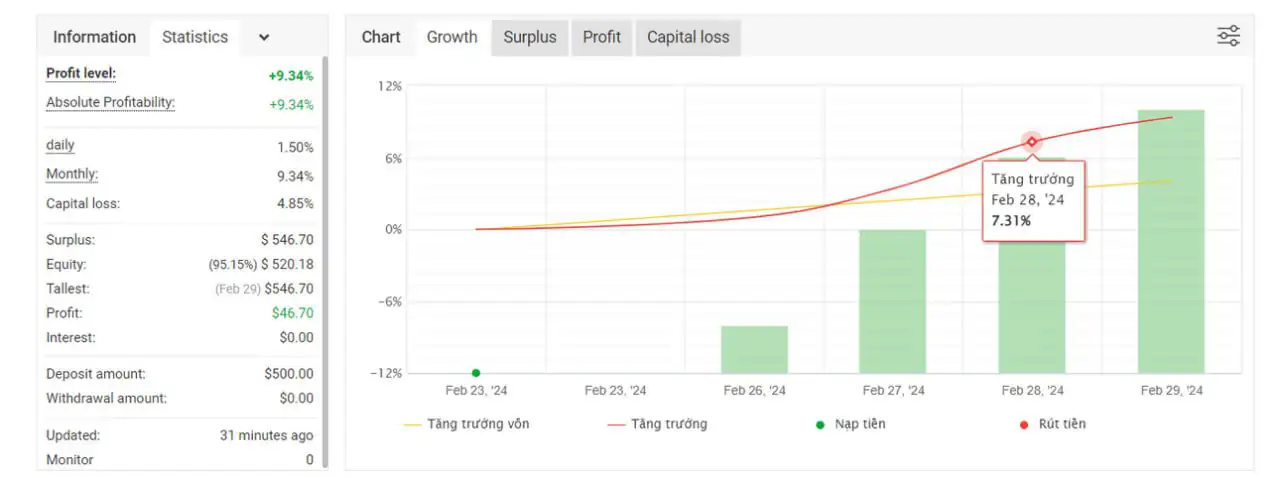Switch to the Statistics tab
The height and width of the screenshot is (478, 1280).
pyautogui.click(x=195, y=37)
